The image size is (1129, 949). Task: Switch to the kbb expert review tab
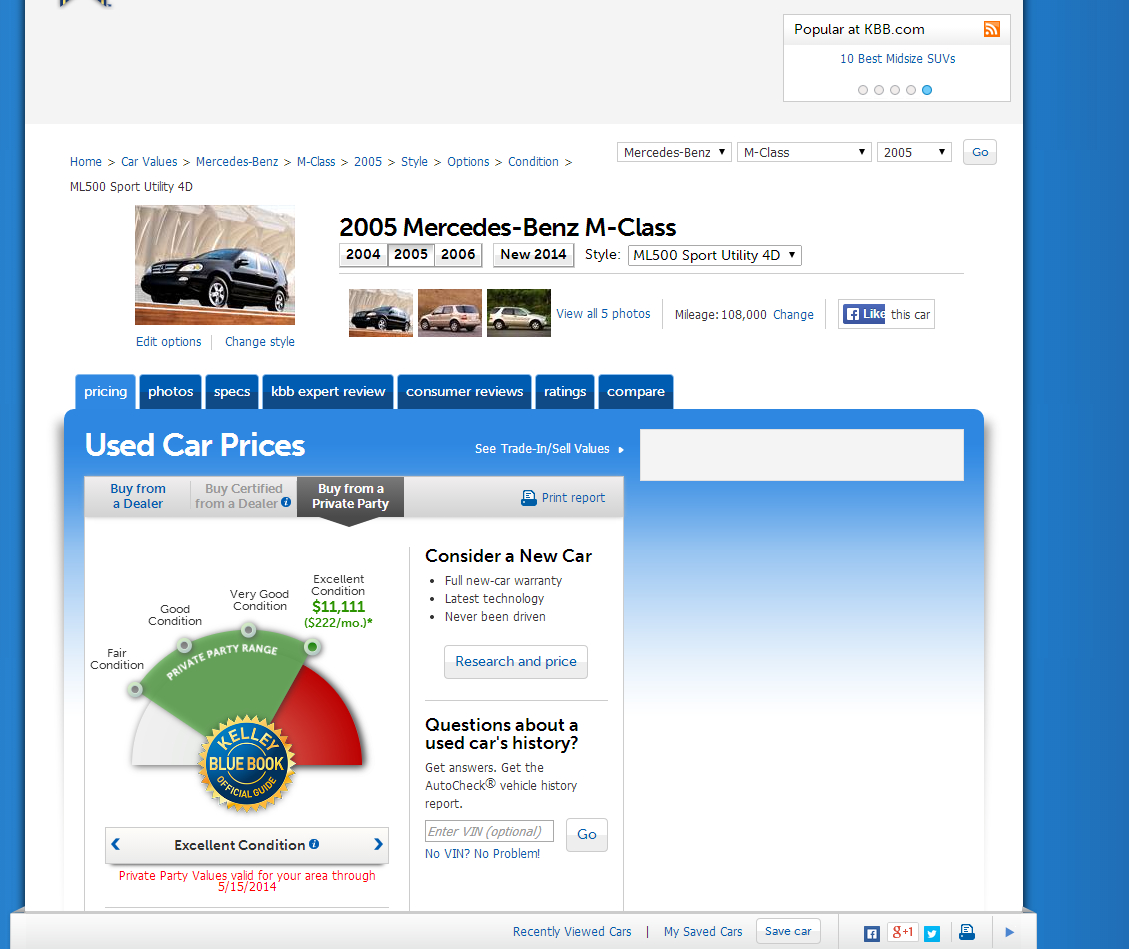[328, 392]
